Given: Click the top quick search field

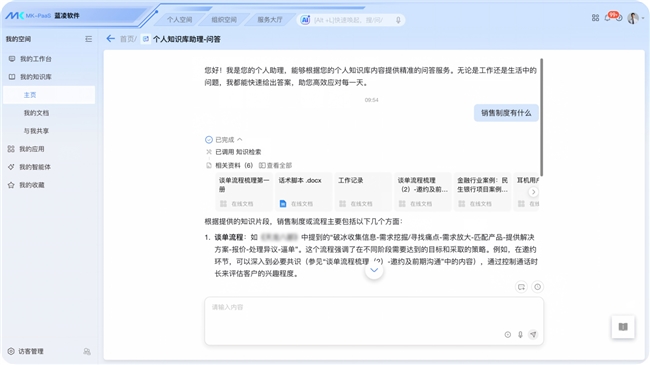Looking at the screenshot, I should point(352,20).
